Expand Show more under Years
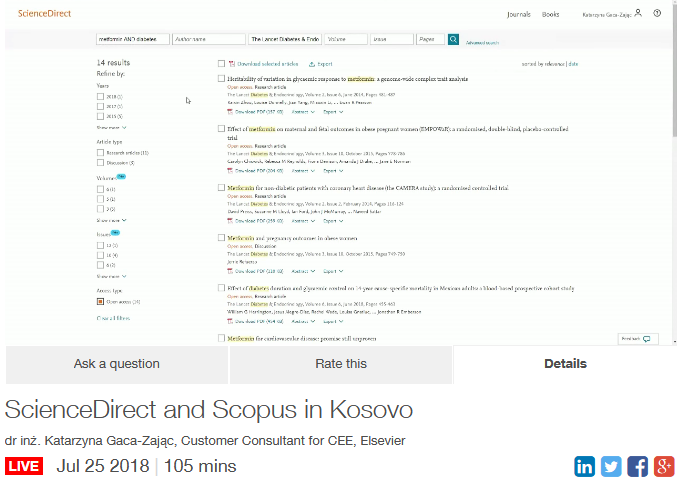Viewport: 684px width, 488px height. pyautogui.click(x=111, y=128)
